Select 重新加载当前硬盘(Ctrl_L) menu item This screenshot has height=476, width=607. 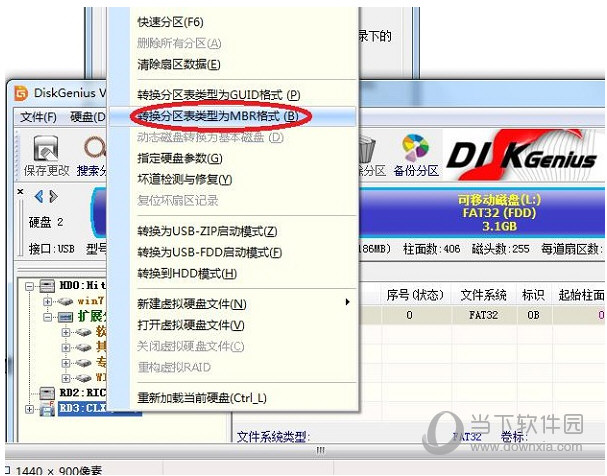202,398
